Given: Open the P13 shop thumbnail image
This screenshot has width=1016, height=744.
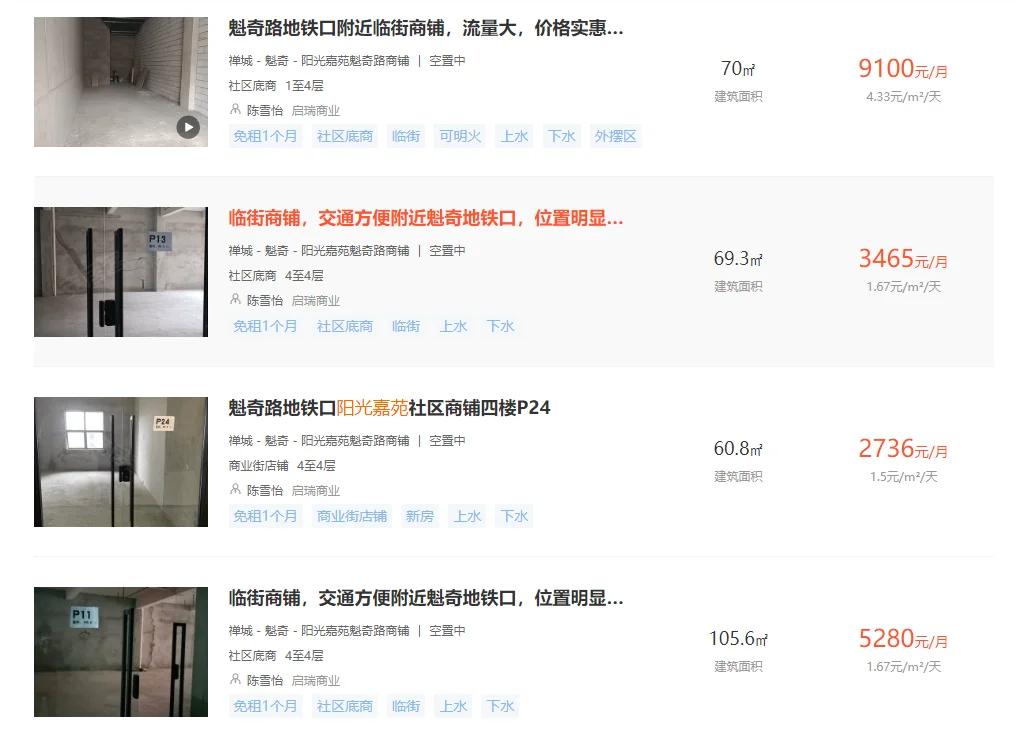Looking at the screenshot, I should [121, 272].
